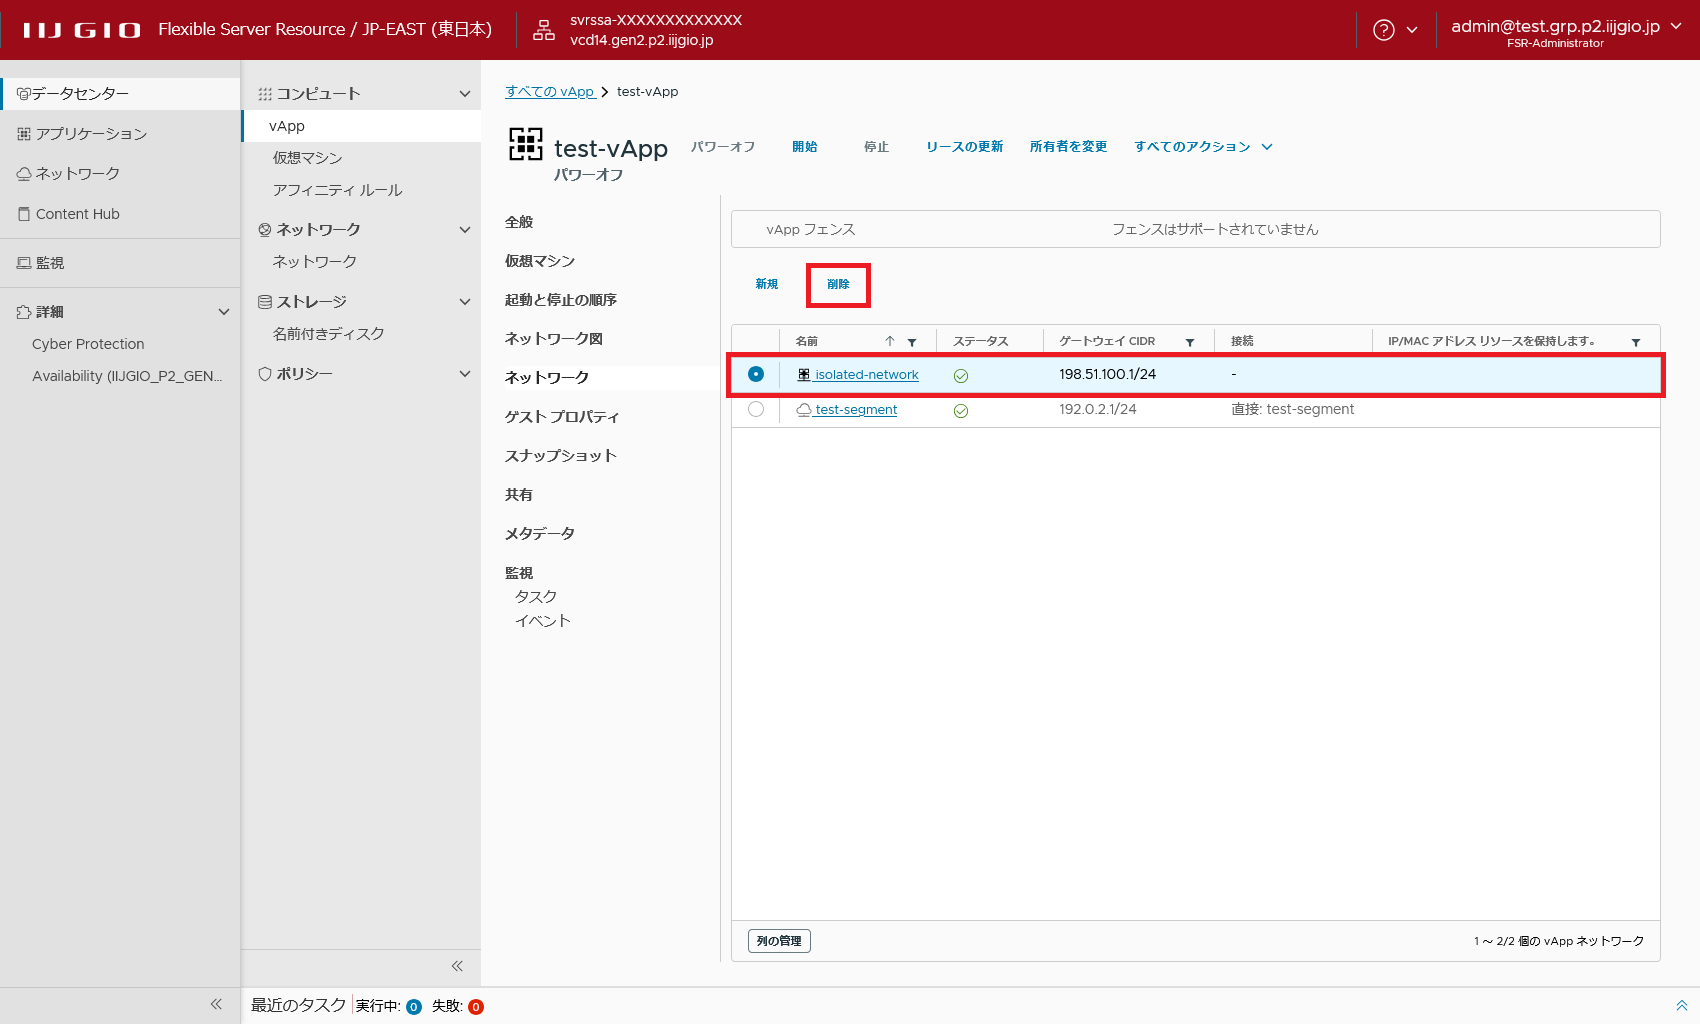Open the スナップショット tab

pos(560,456)
